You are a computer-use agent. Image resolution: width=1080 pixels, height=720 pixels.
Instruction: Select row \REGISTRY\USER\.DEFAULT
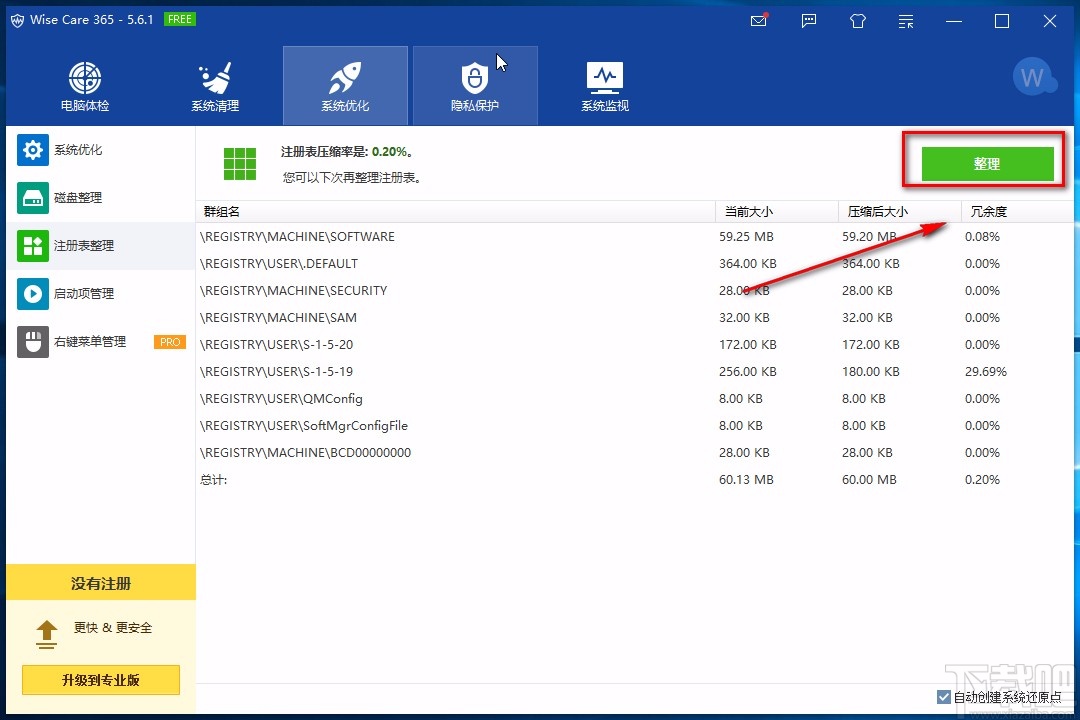[x=634, y=263]
